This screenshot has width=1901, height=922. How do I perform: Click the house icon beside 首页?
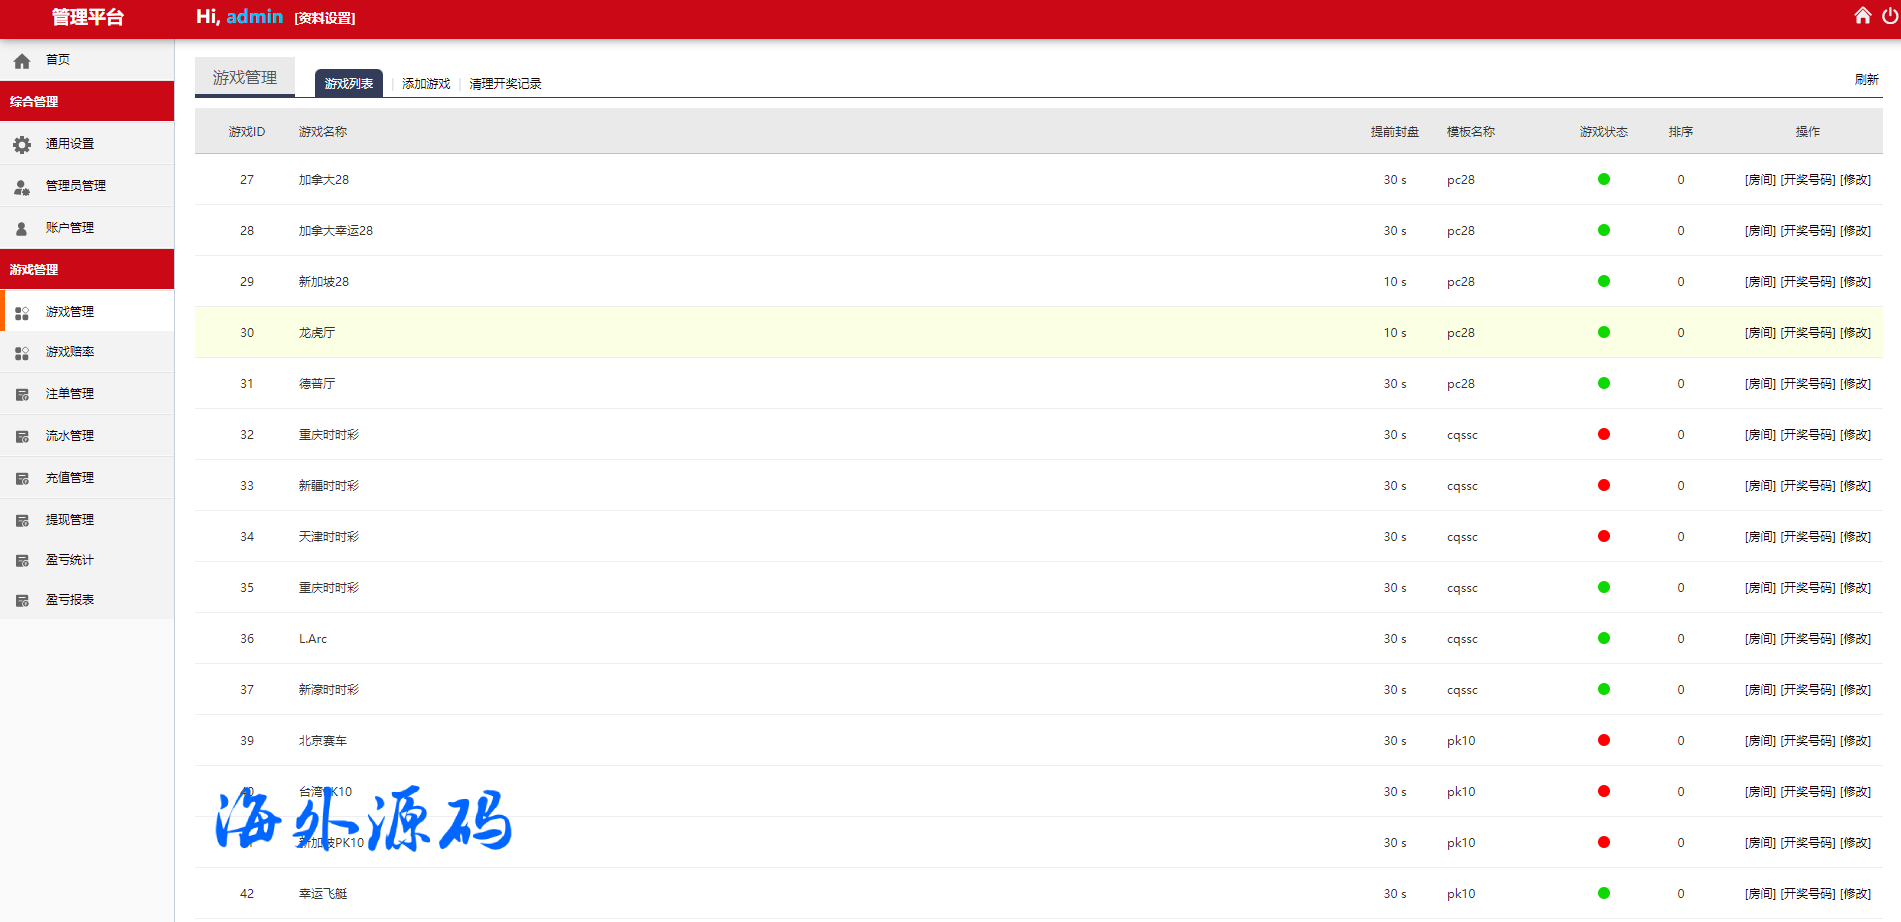tap(22, 61)
